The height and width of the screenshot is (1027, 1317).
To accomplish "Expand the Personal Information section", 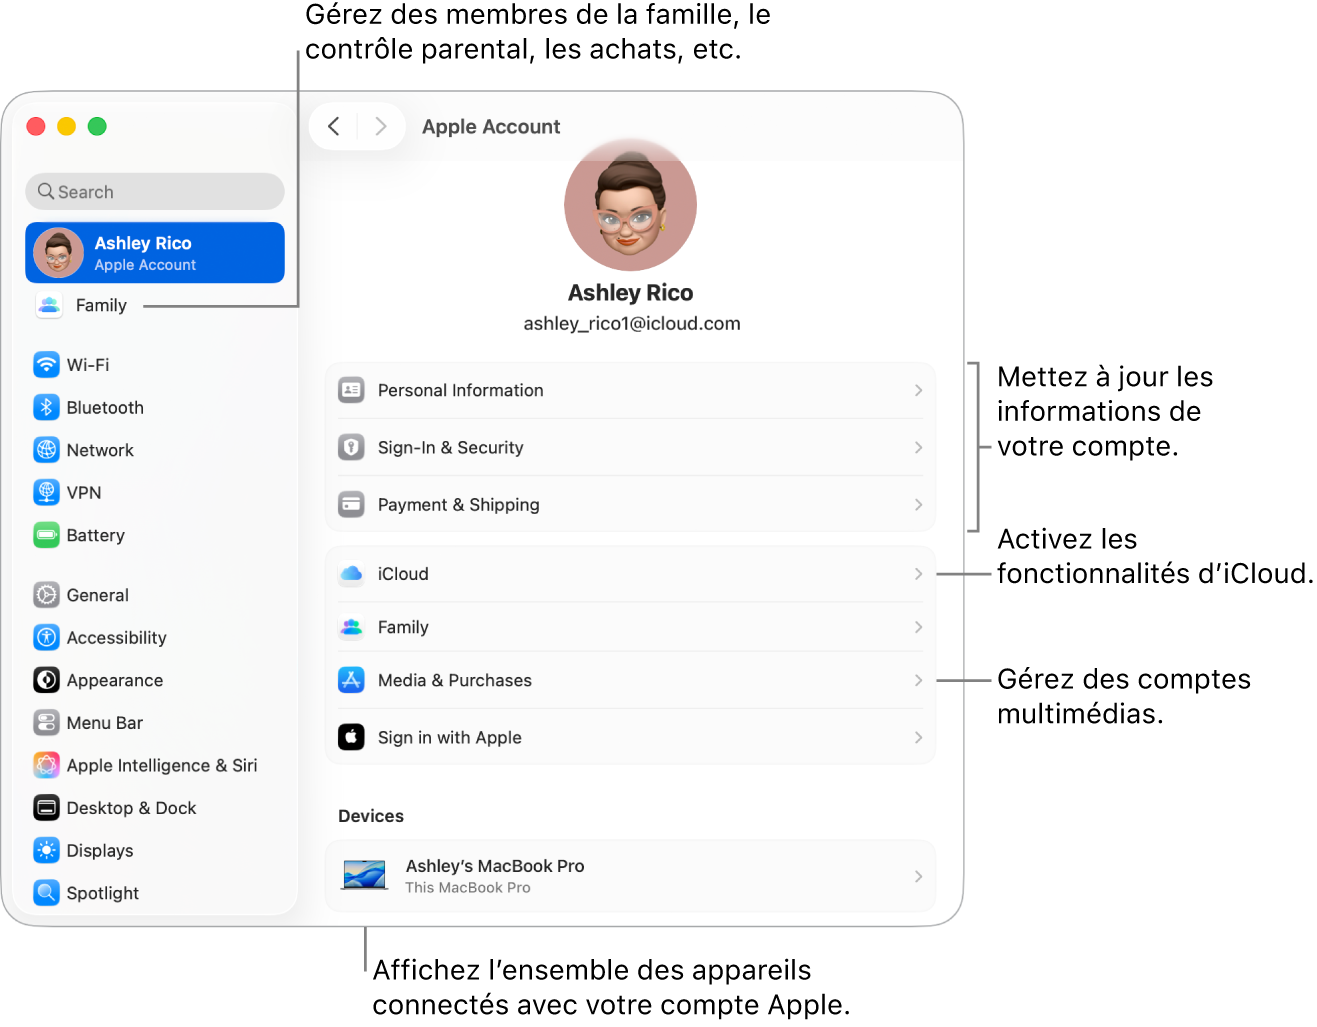I will [x=917, y=390].
